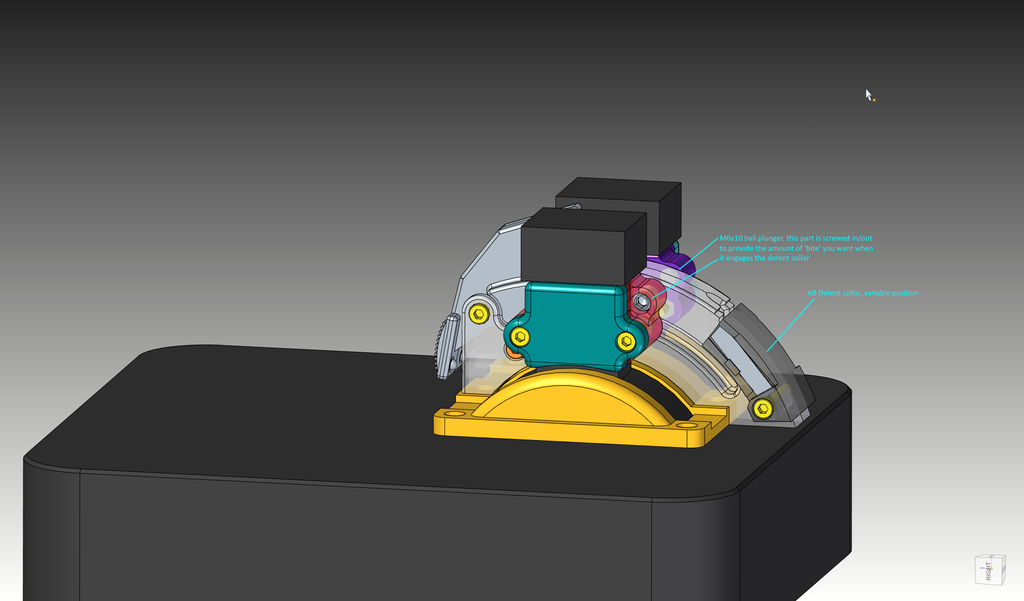Viewport: 1024px width, 601px height.
Task: Click the small orange part behind teal clamp
Action: (513, 352)
